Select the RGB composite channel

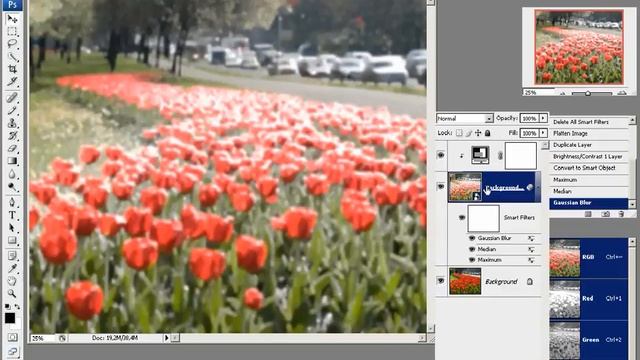pyautogui.click(x=589, y=257)
